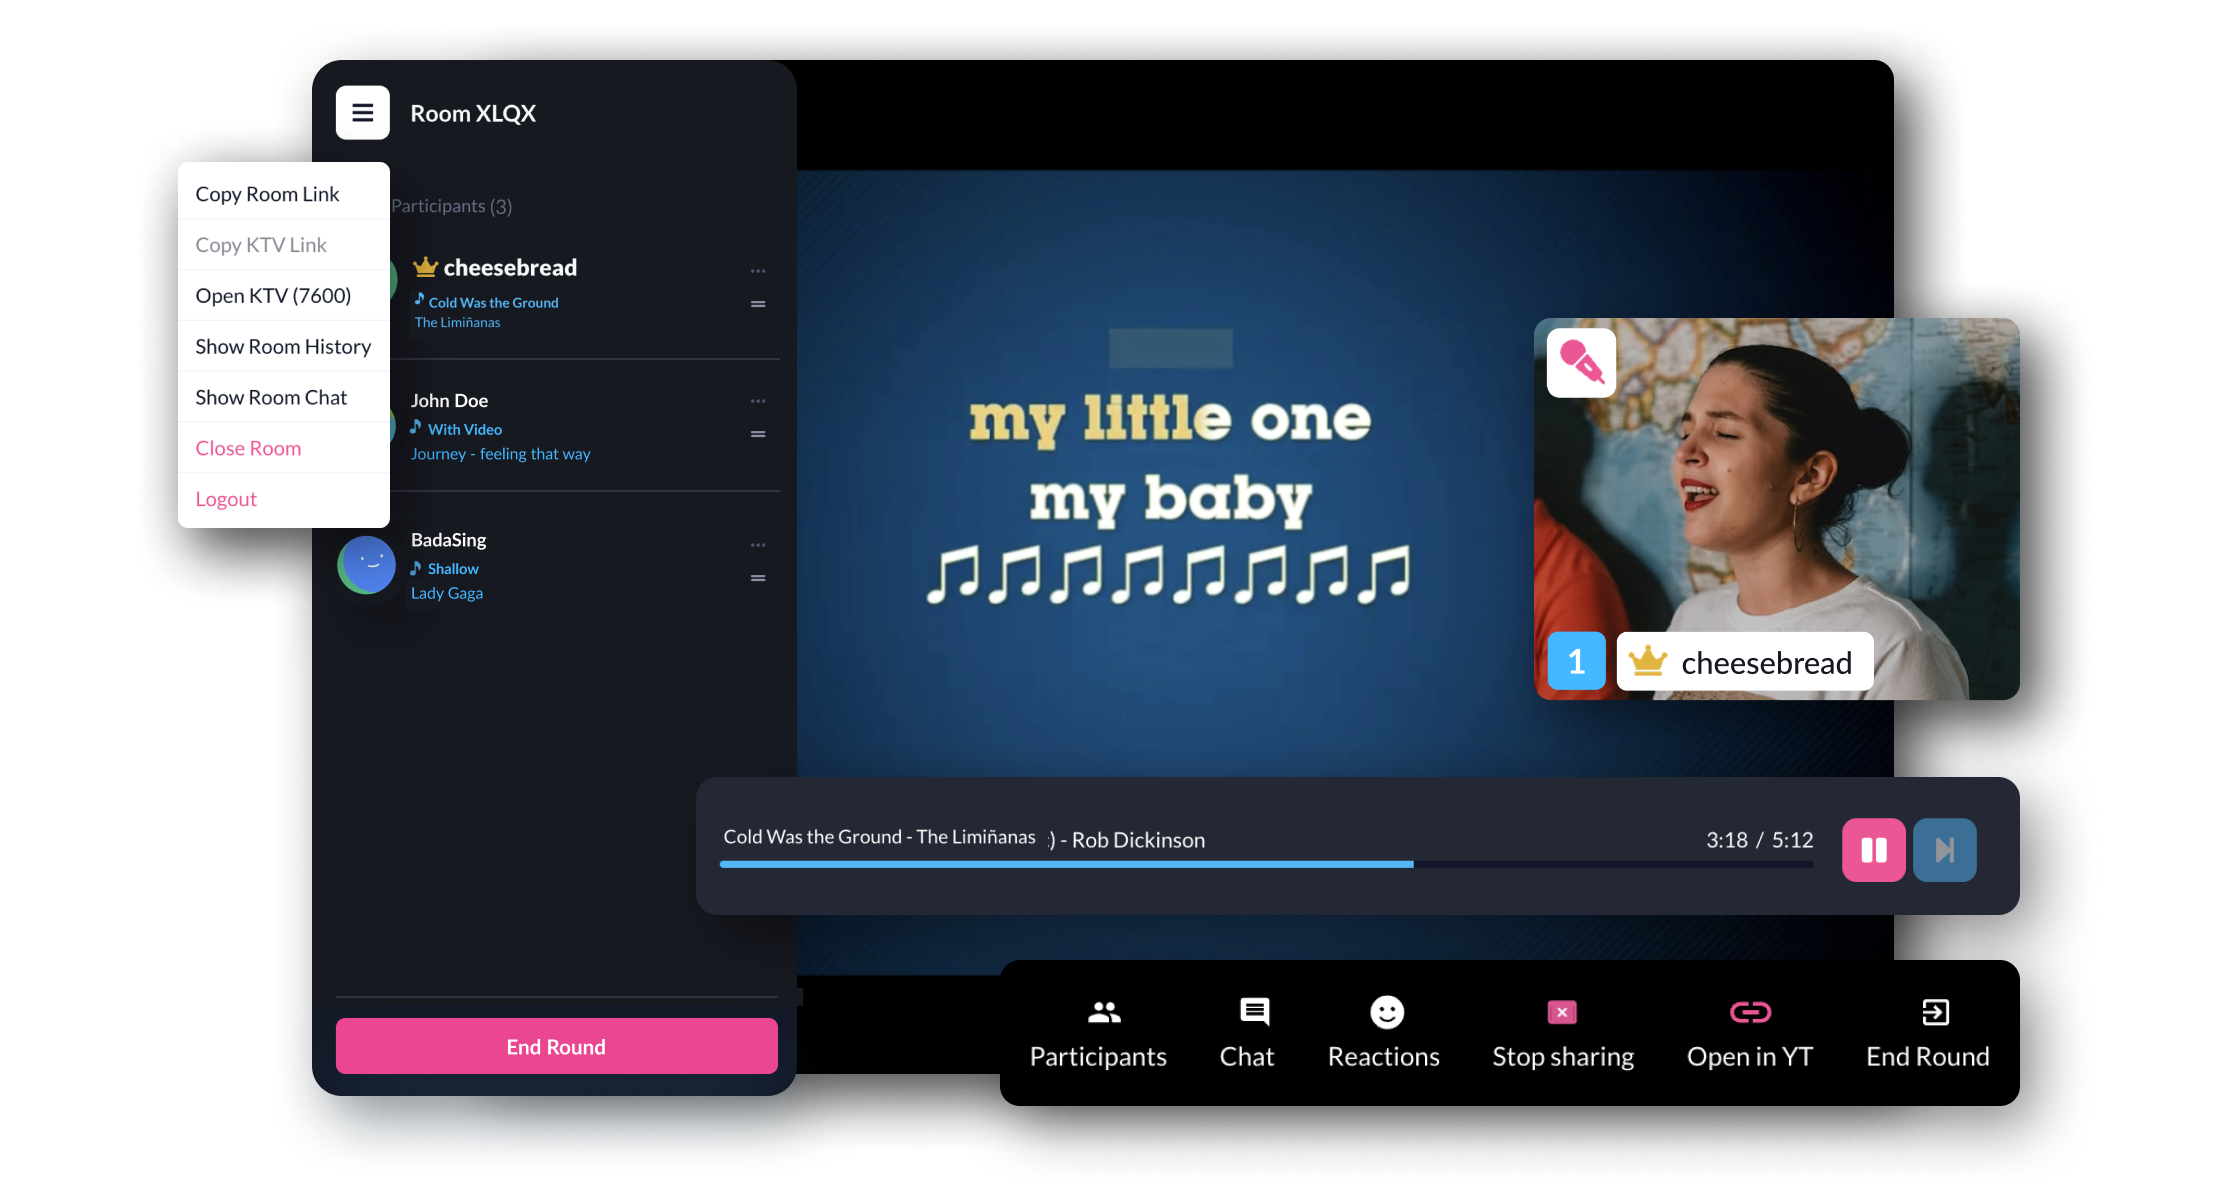Screen dimensions: 2220x1190
Task: Pause the song with the pink pause button
Action: pyautogui.click(x=1873, y=850)
